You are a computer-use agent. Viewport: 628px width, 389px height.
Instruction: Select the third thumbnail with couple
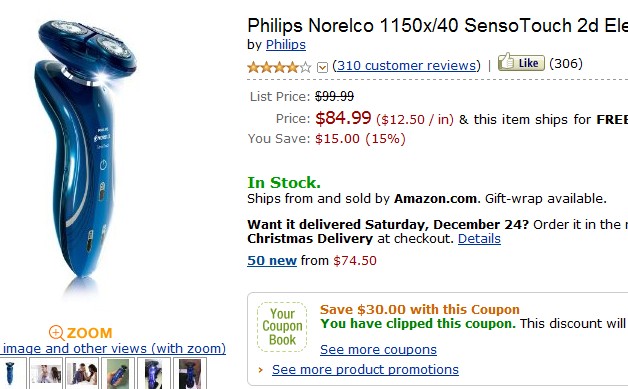(82, 373)
